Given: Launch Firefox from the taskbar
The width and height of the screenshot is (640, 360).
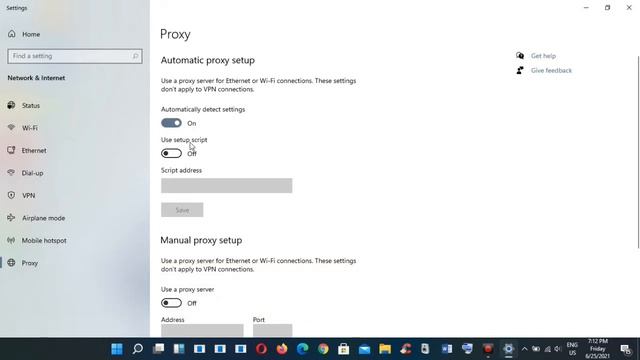Looking at the screenshot, I should (282, 349).
